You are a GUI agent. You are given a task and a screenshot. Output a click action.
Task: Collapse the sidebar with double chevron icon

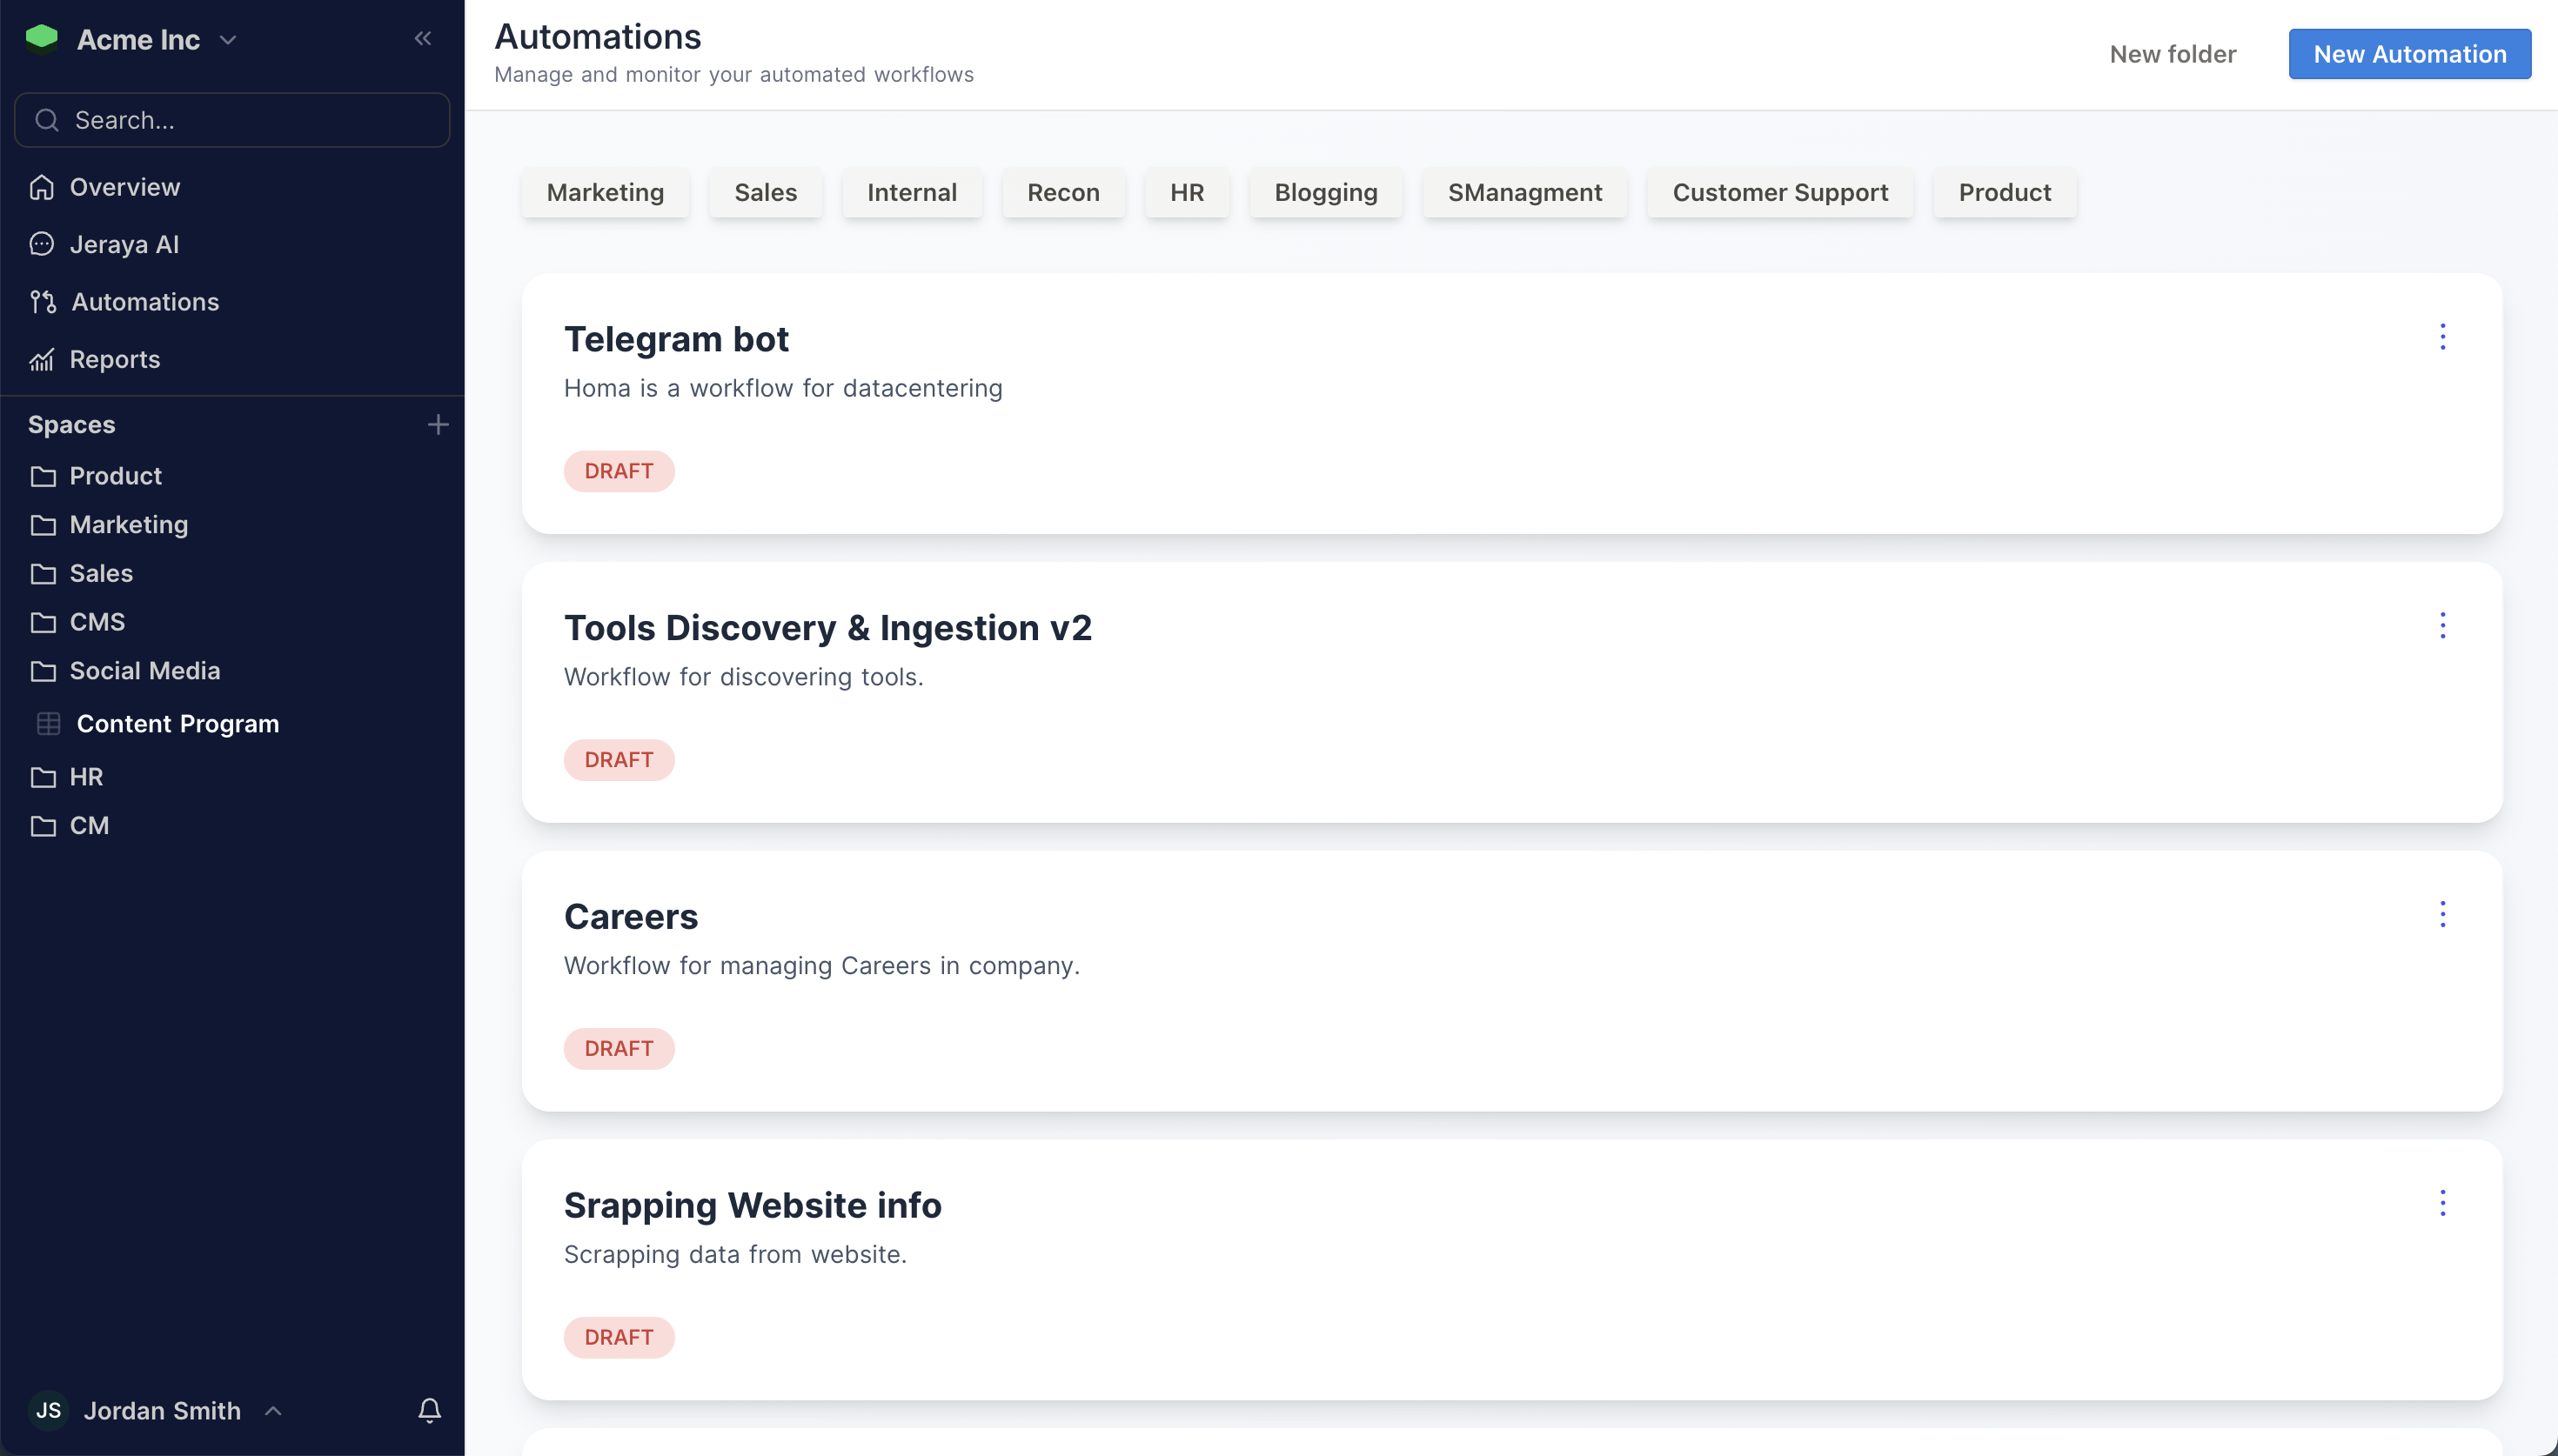[x=423, y=39]
